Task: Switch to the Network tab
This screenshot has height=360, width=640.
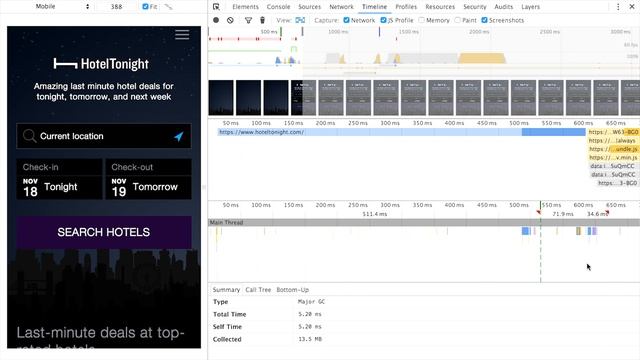Action: point(341,7)
